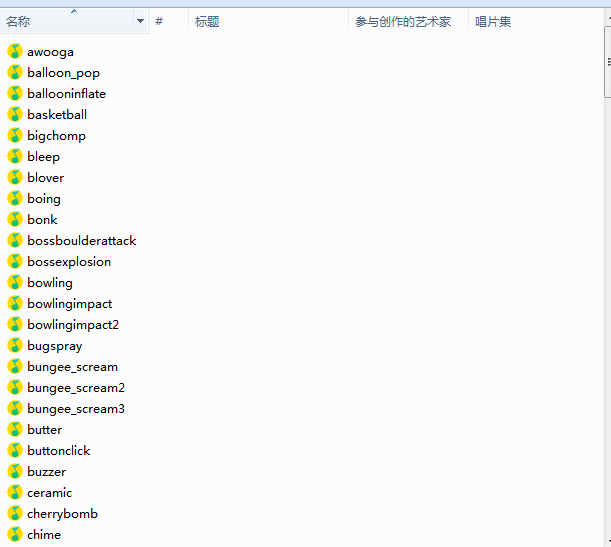Select the file name cherrybomb
The width and height of the screenshot is (611, 547).
pyautogui.click(x=62, y=515)
